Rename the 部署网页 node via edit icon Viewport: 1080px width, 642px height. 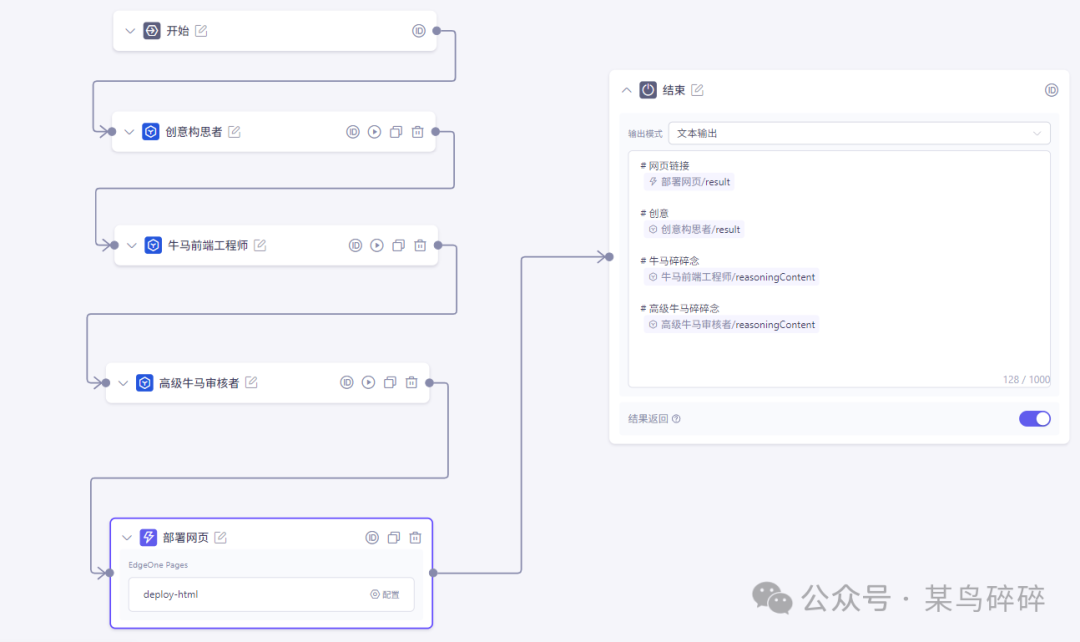[221, 538]
